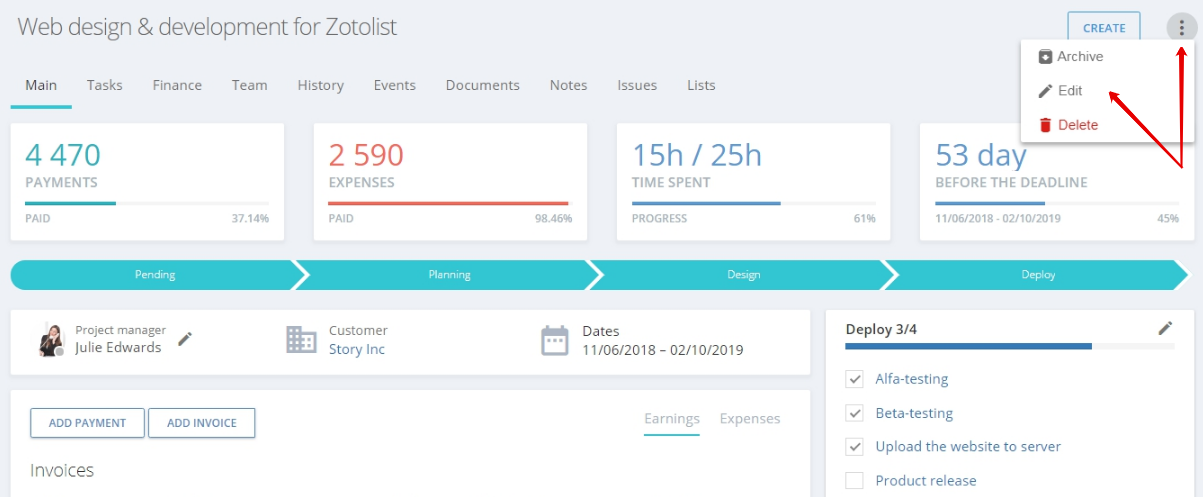
Task: Click the 2 590 expenses value
Action: point(366,155)
